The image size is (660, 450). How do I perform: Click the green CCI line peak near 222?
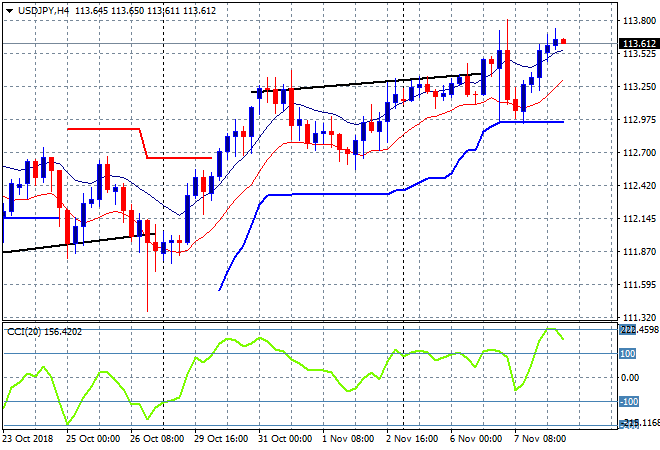click(551, 329)
